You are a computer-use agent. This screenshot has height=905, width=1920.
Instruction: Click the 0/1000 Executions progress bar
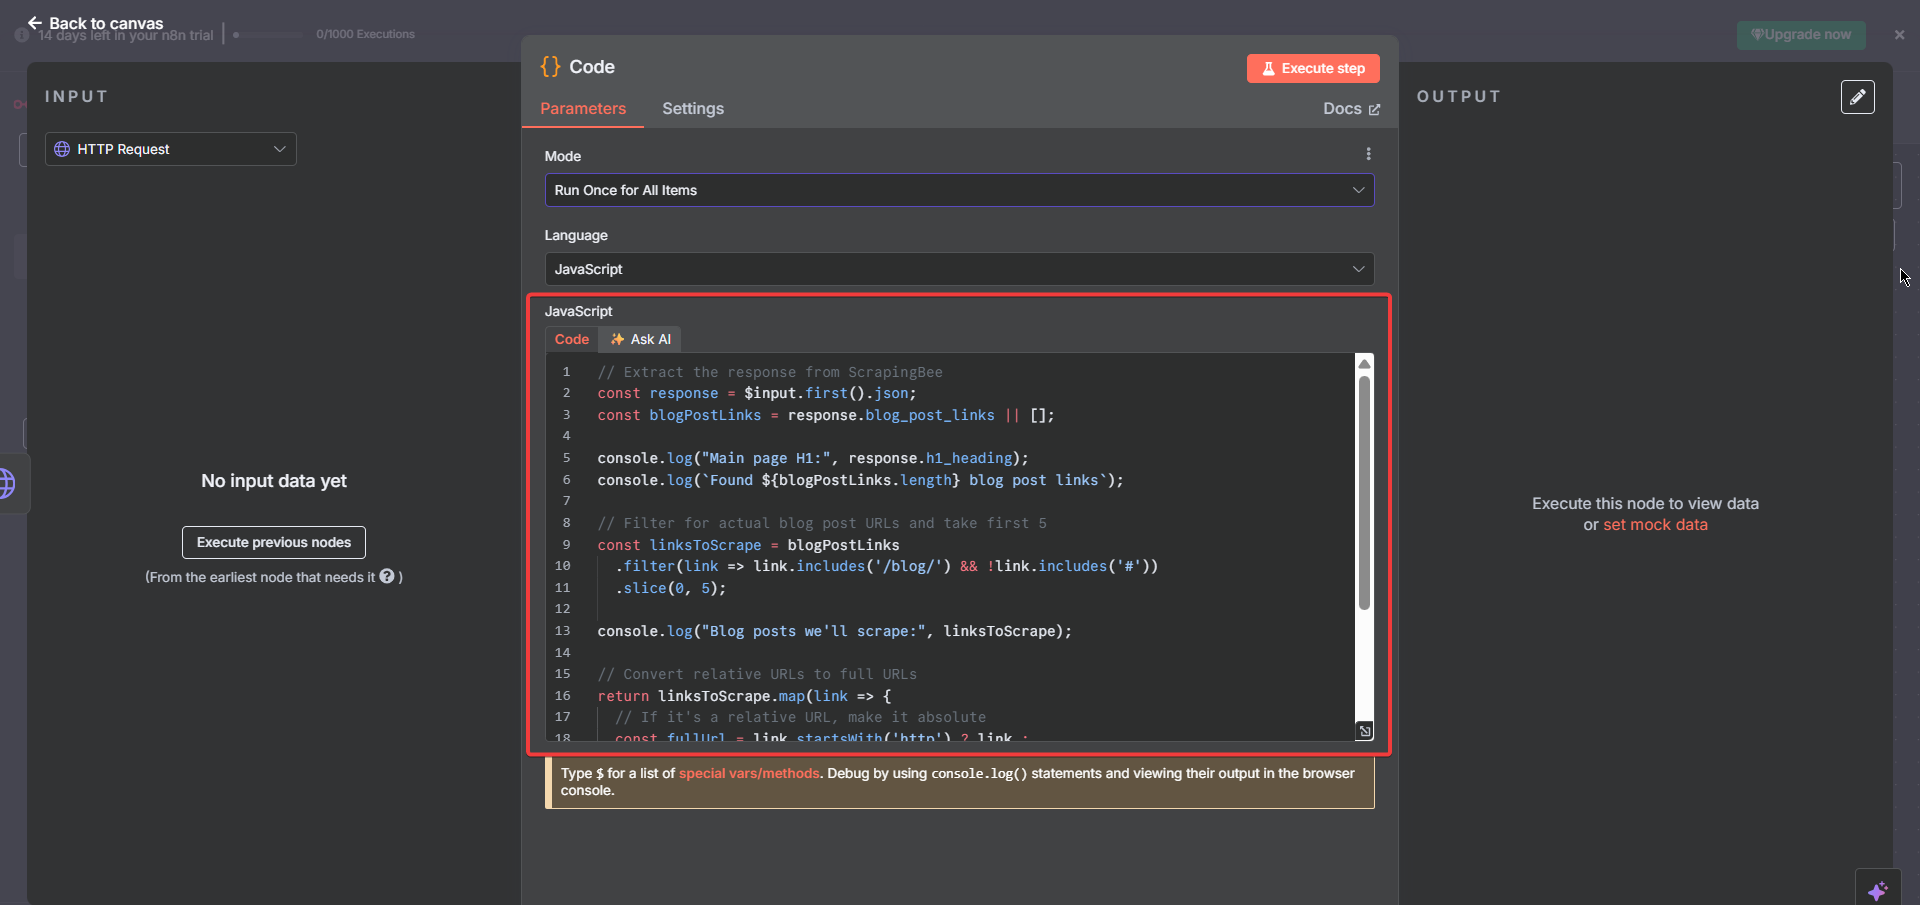267,34
